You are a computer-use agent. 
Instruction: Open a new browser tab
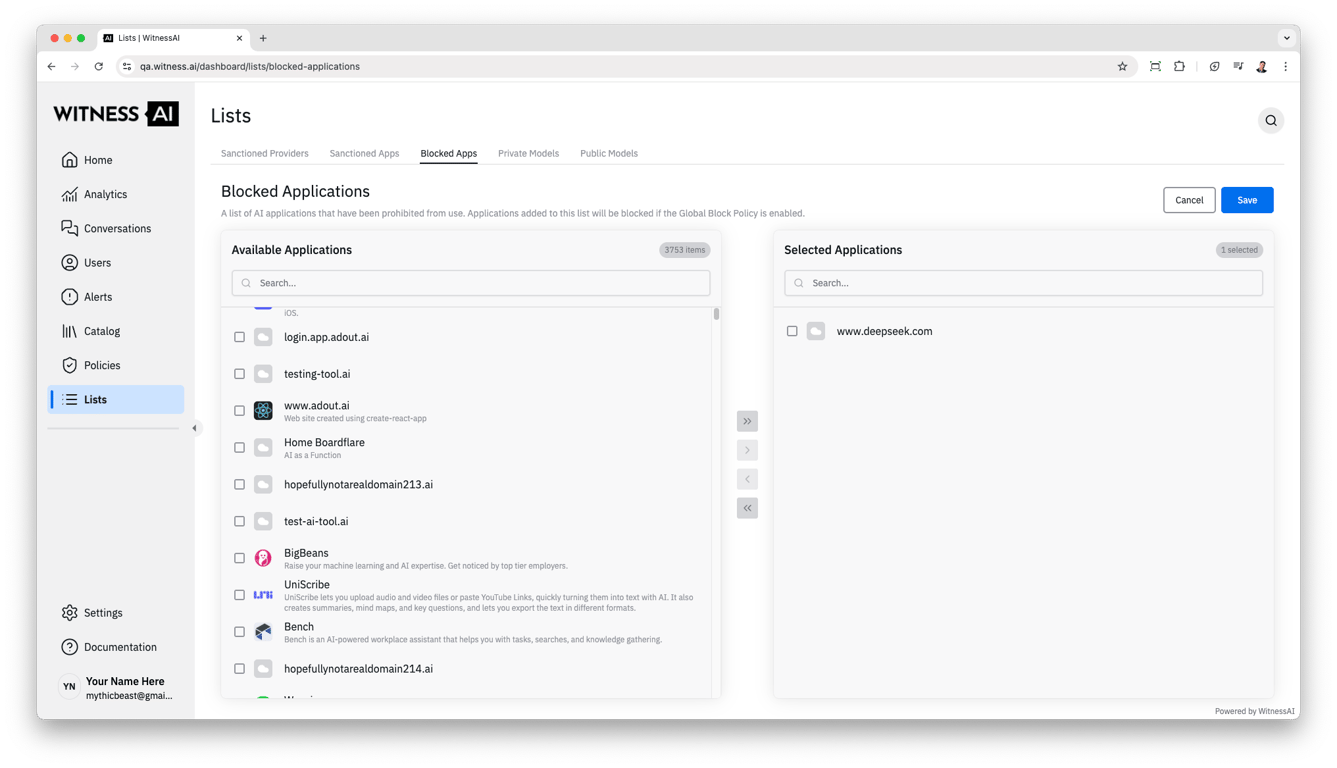click(263, 38)
